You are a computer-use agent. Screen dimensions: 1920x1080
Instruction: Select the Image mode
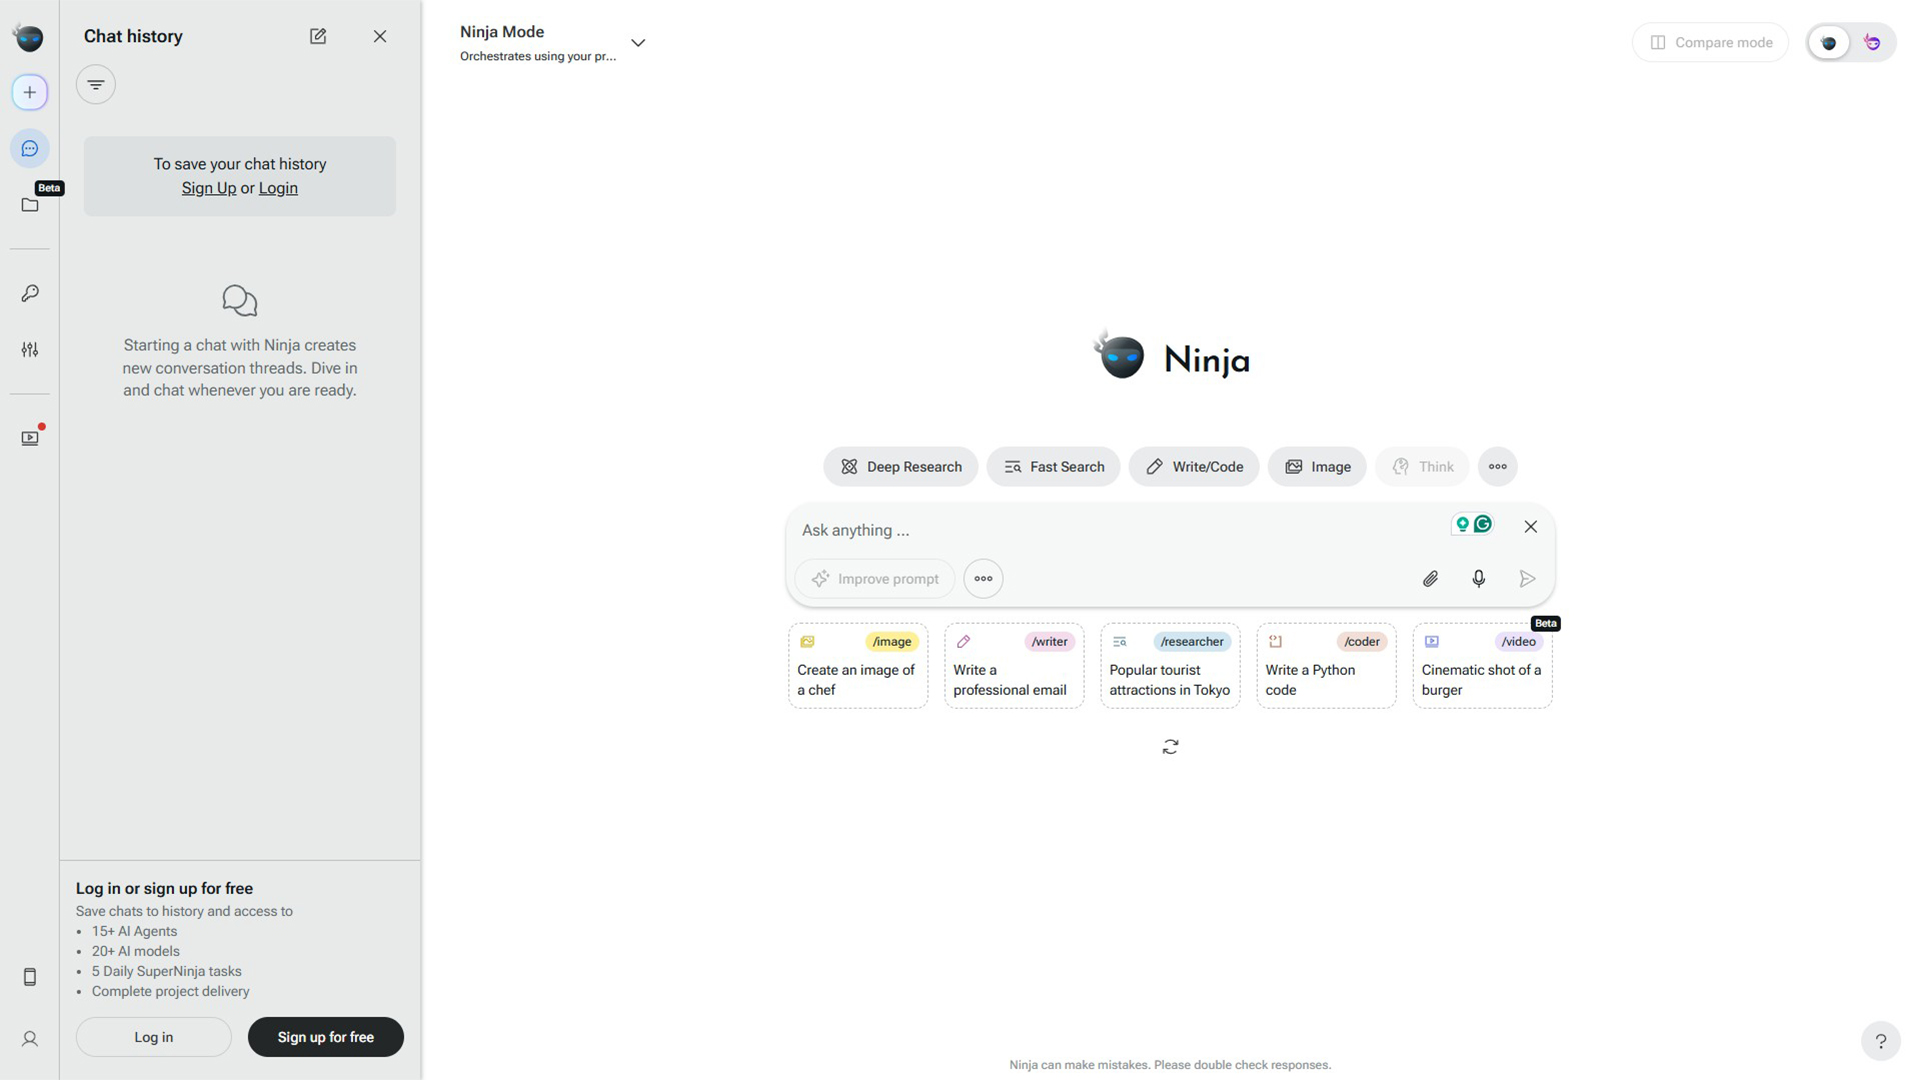pyautogui.click(x=1317, y=467)
